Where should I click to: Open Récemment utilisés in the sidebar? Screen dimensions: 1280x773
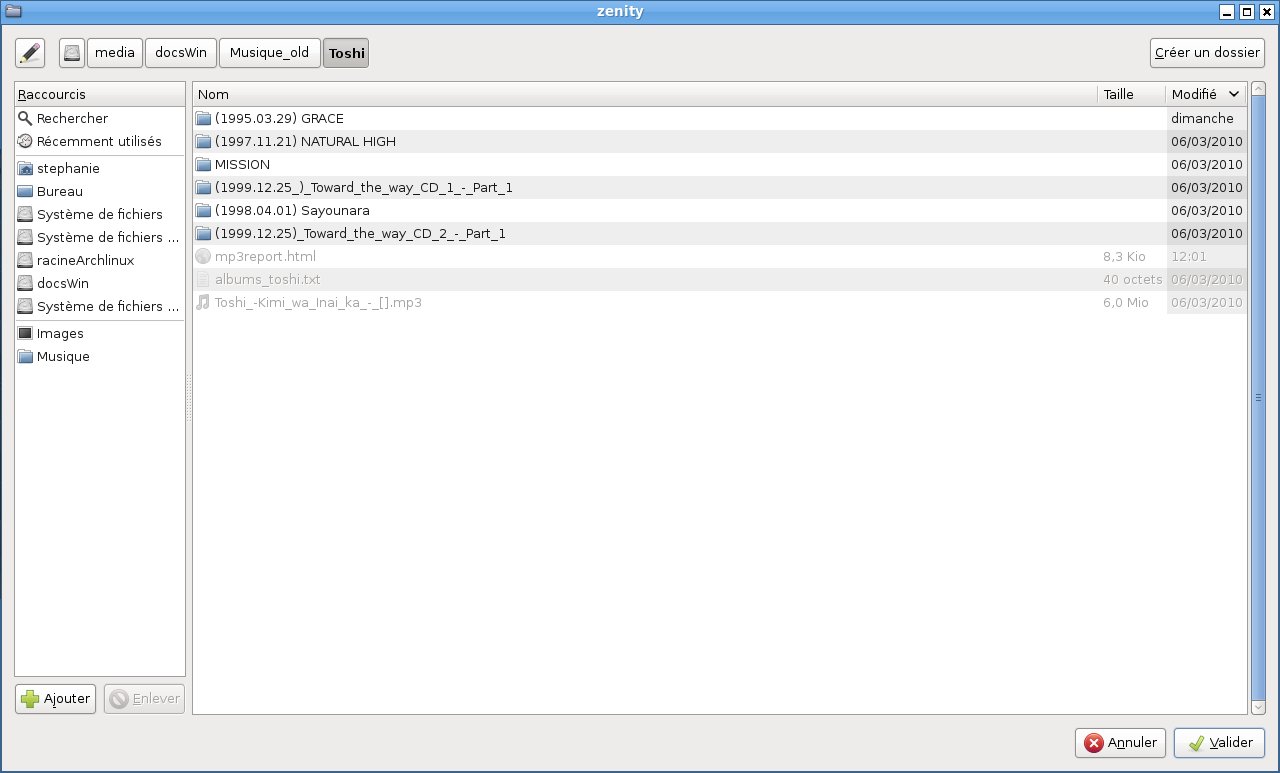pyautogui.click(x=98, y=141)
